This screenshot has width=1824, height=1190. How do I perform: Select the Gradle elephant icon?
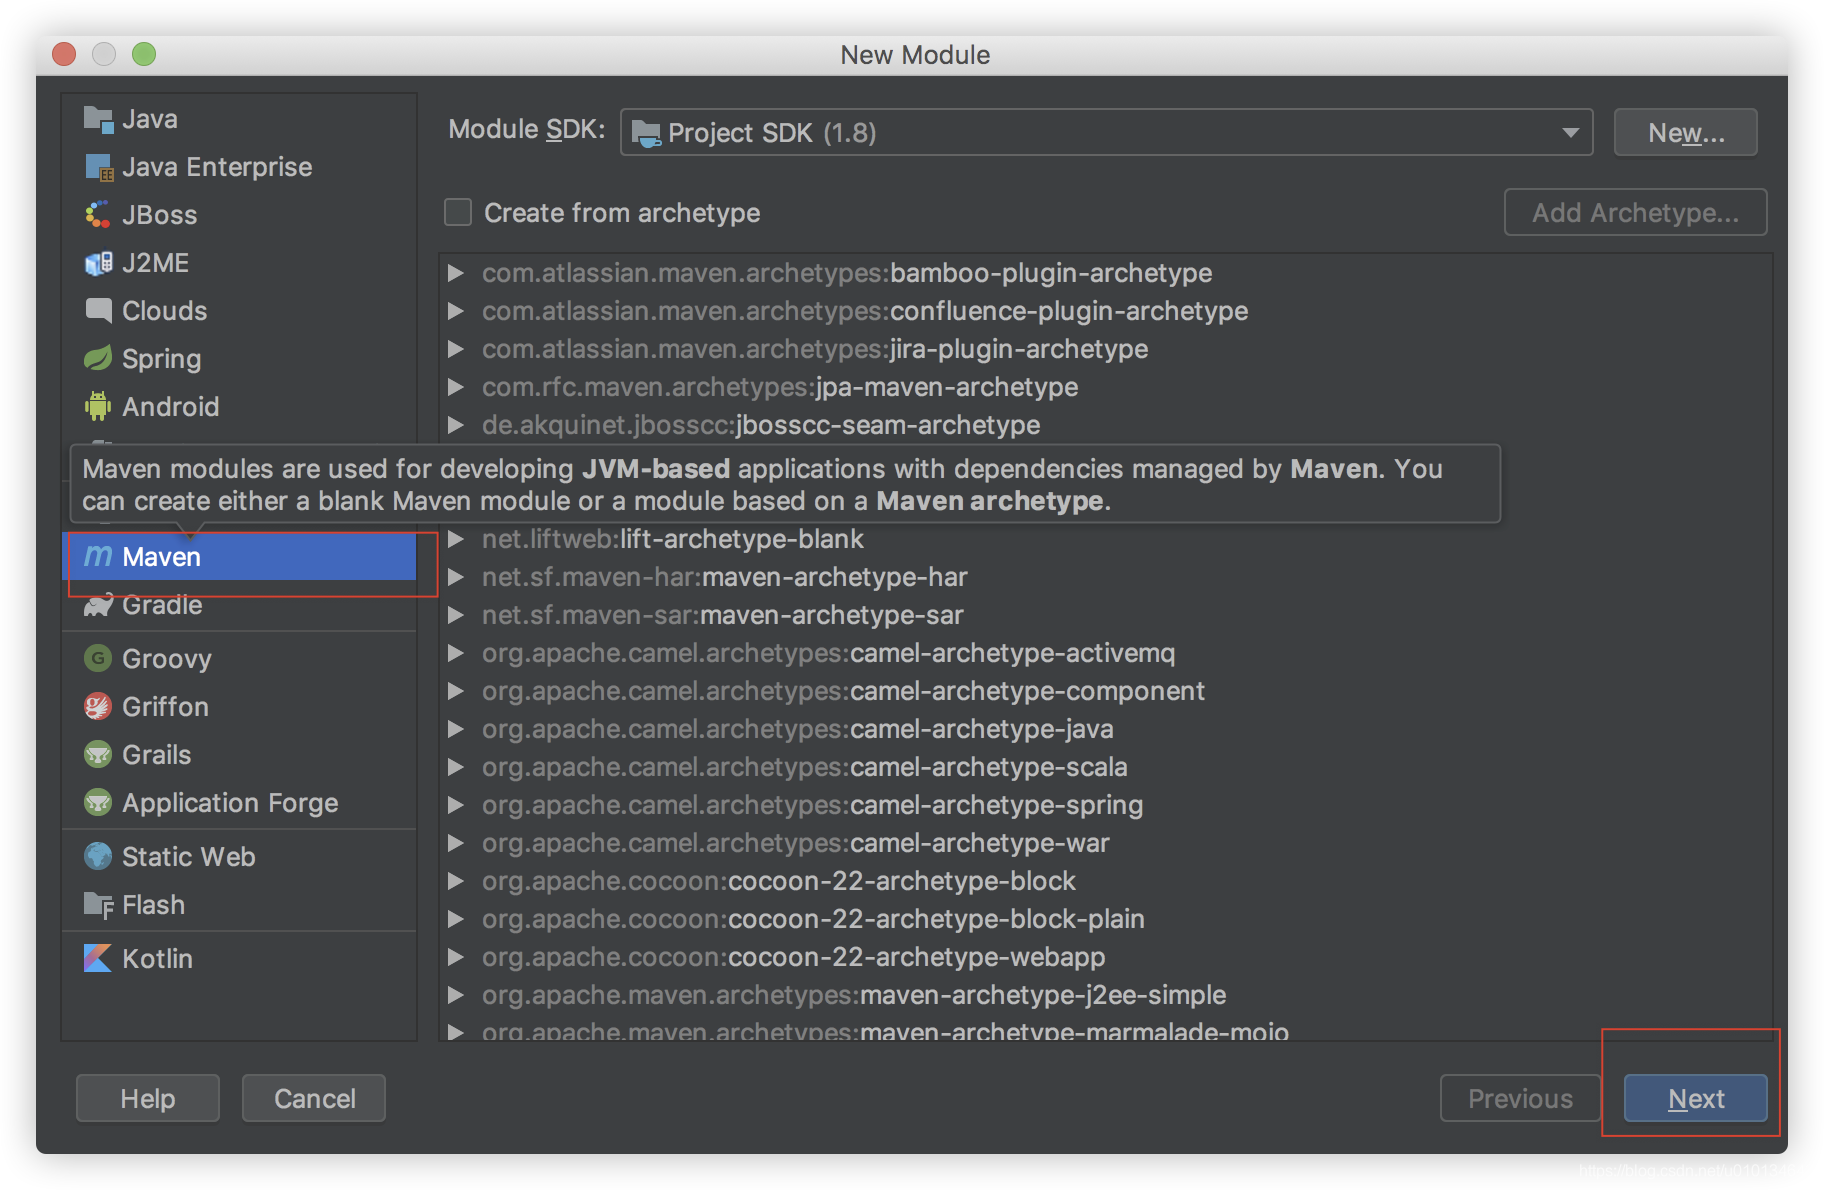point(98,605)
